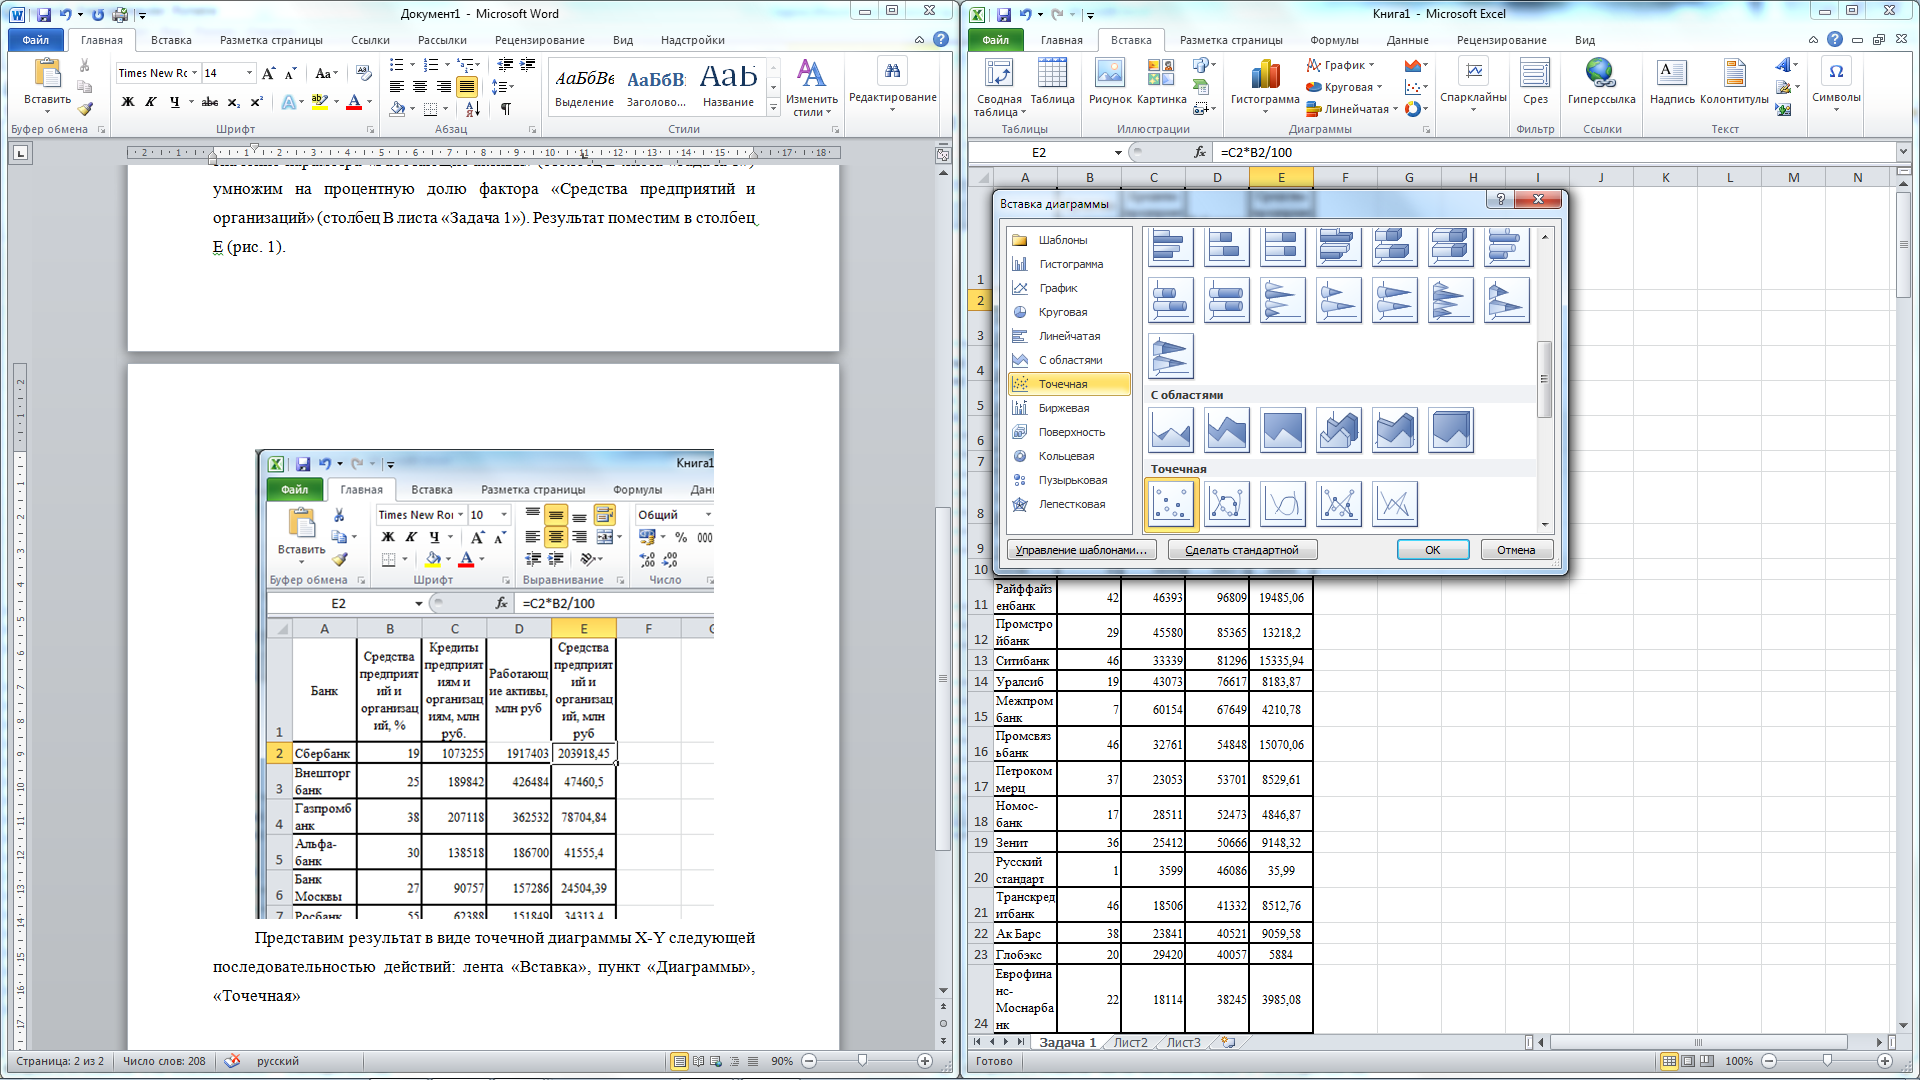Image resolution: width=1920 pixels, height=1080 pixels.
Task: Select Гистограмма in chart dialog list
Action: coord(1069,264)
